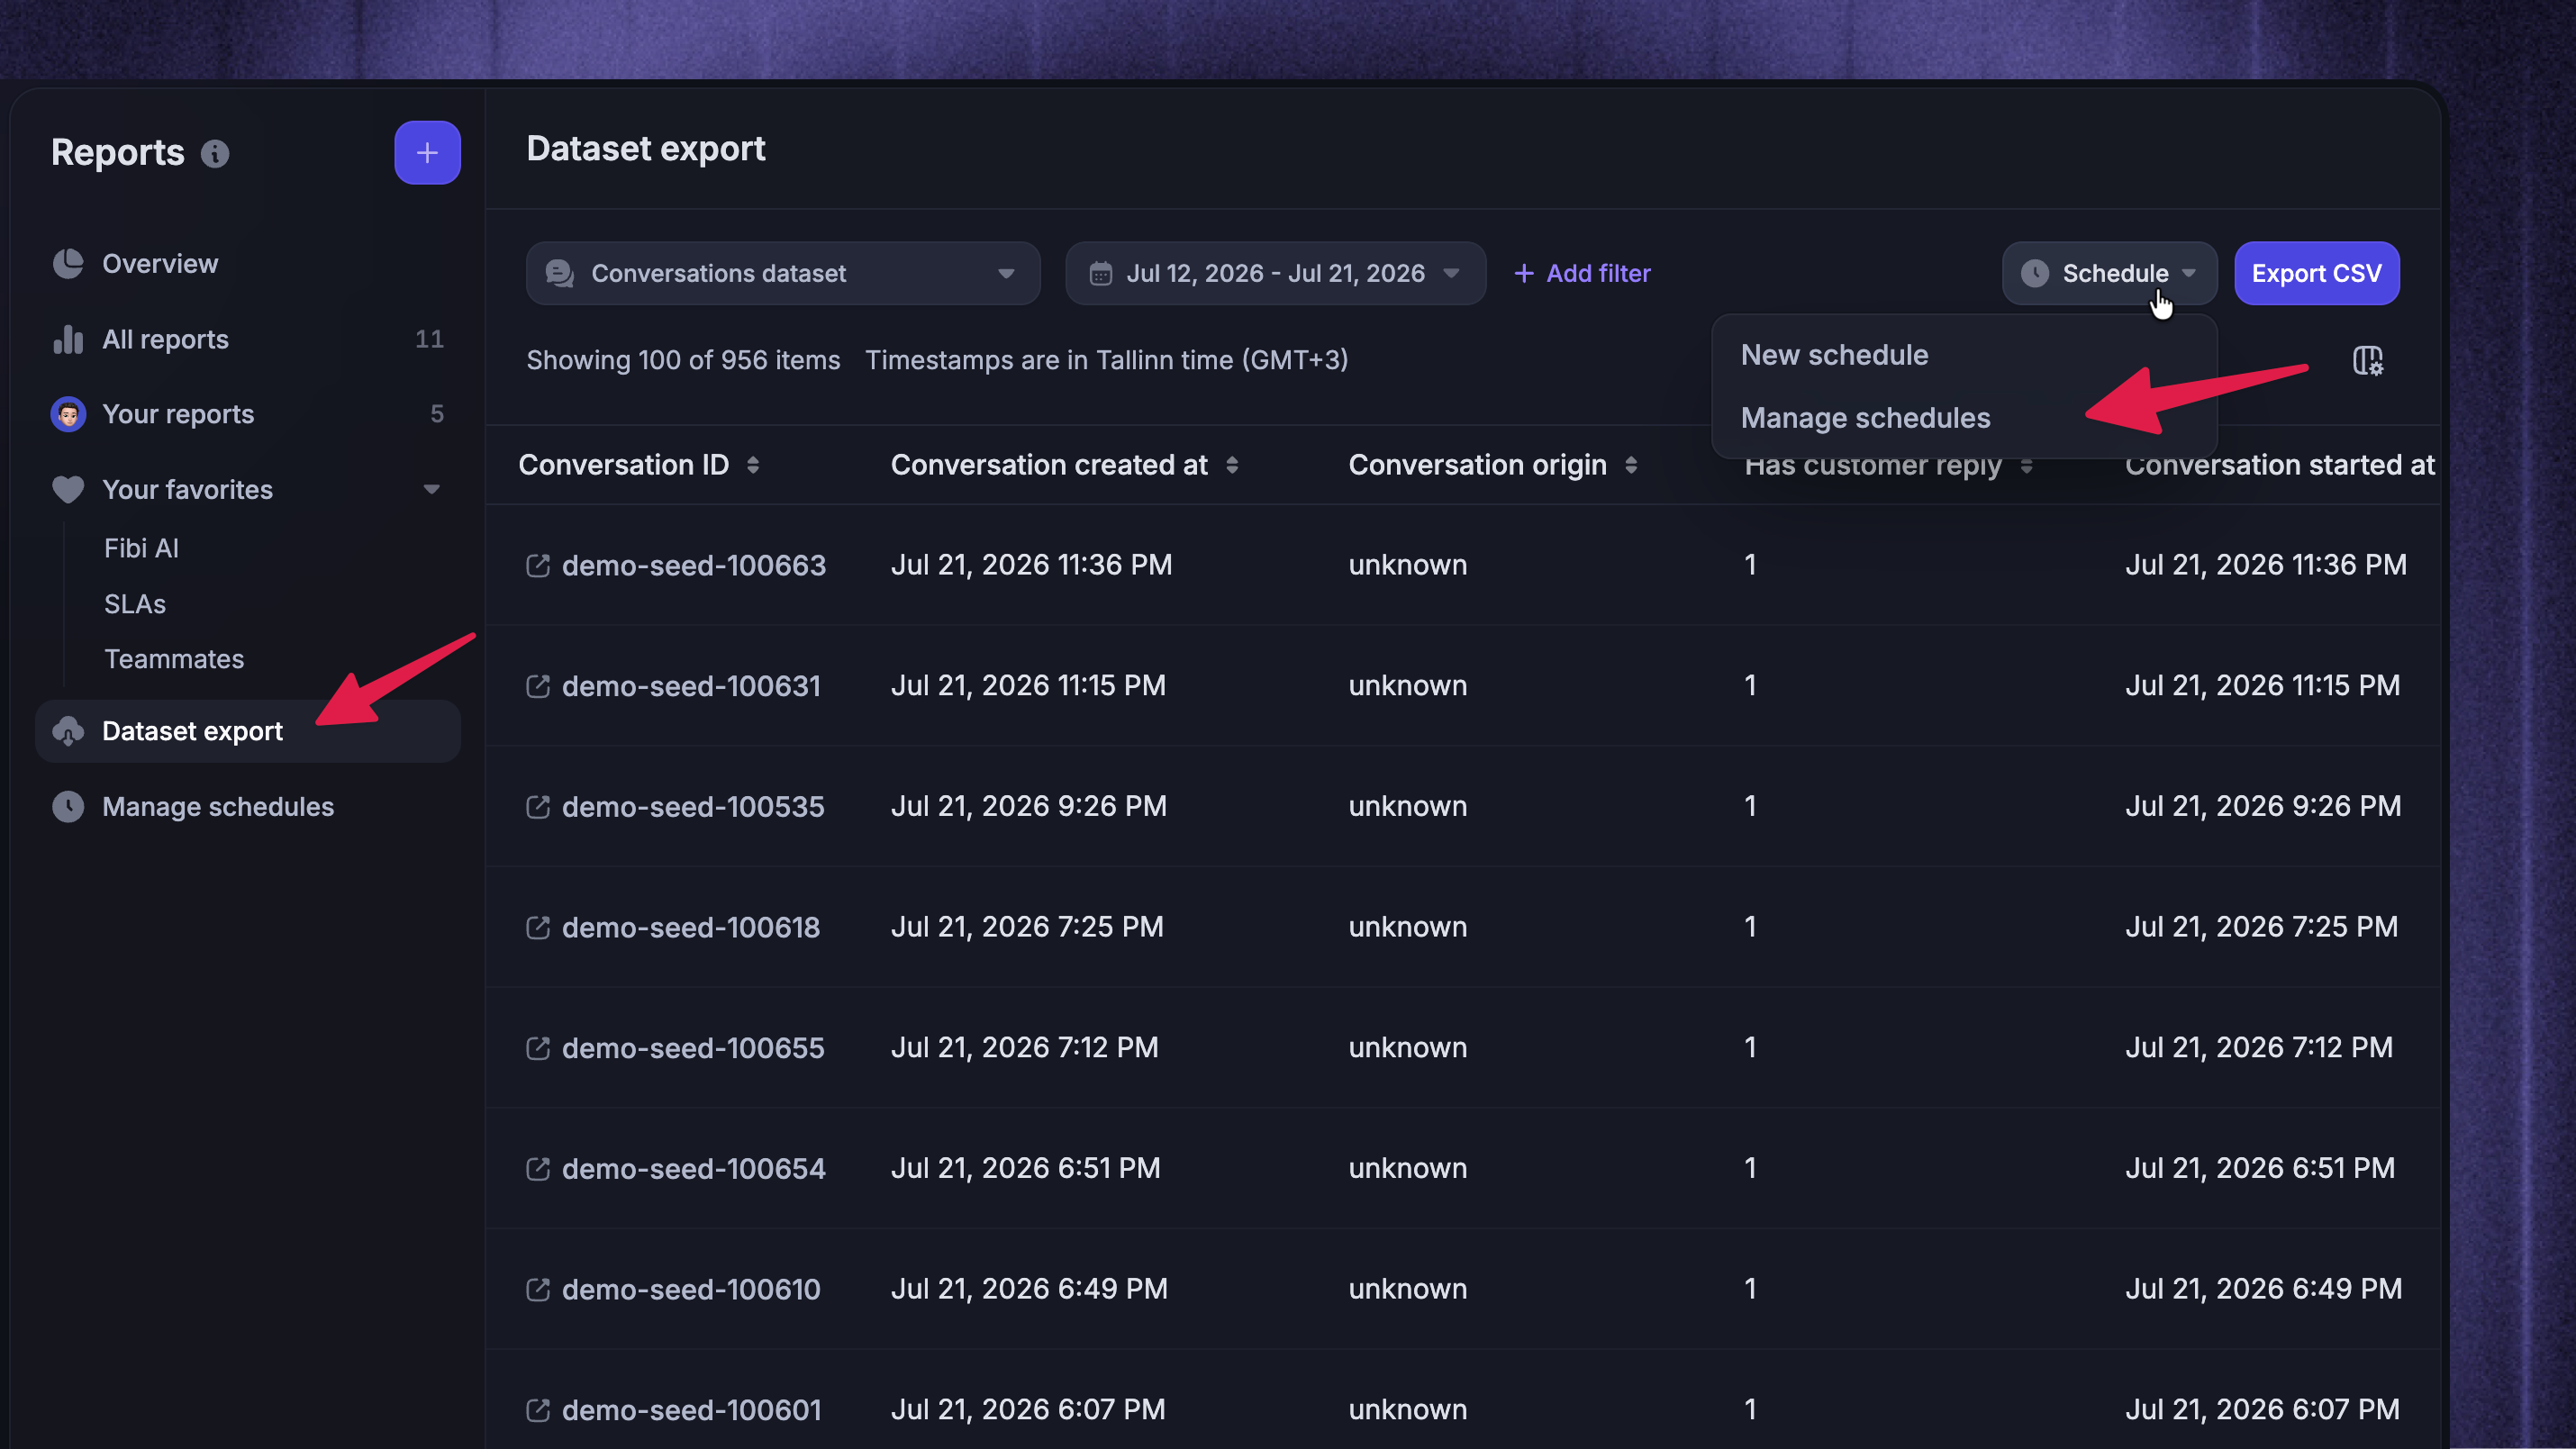Click the Dataset export cloud icon
This screenshot has width=2576, height=1449.
point(68,731)
